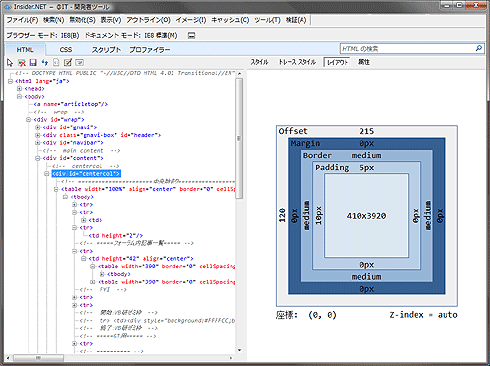Click the blue refresh arrows icon

point(45,62)
